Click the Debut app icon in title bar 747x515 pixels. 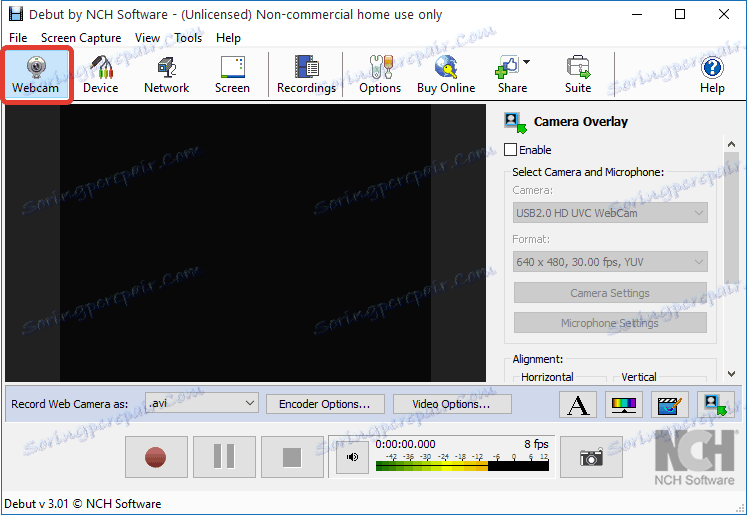16,14
